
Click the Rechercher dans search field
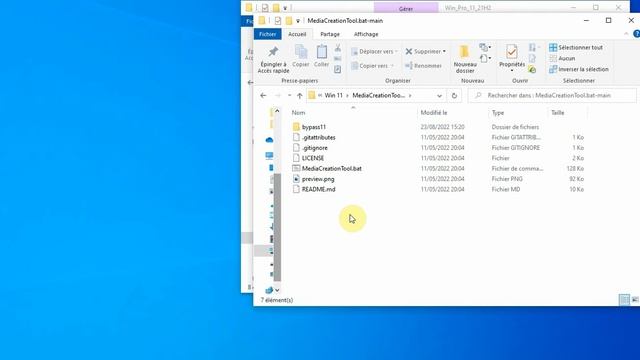click(x=552, y=96)
